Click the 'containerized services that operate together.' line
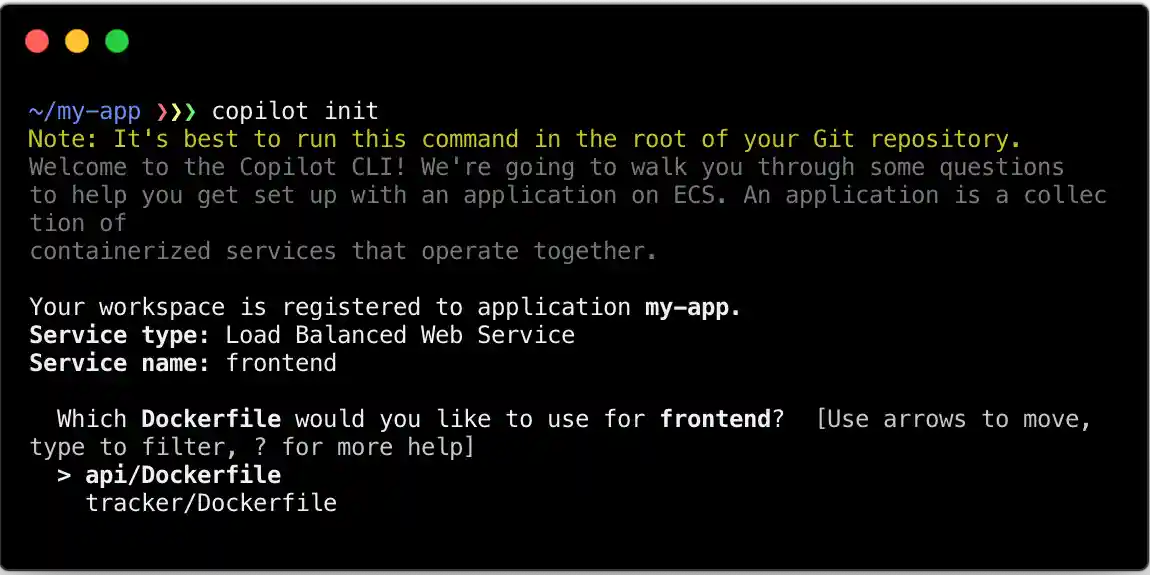This screenshot has width=1150, height=575. point(343,251)
